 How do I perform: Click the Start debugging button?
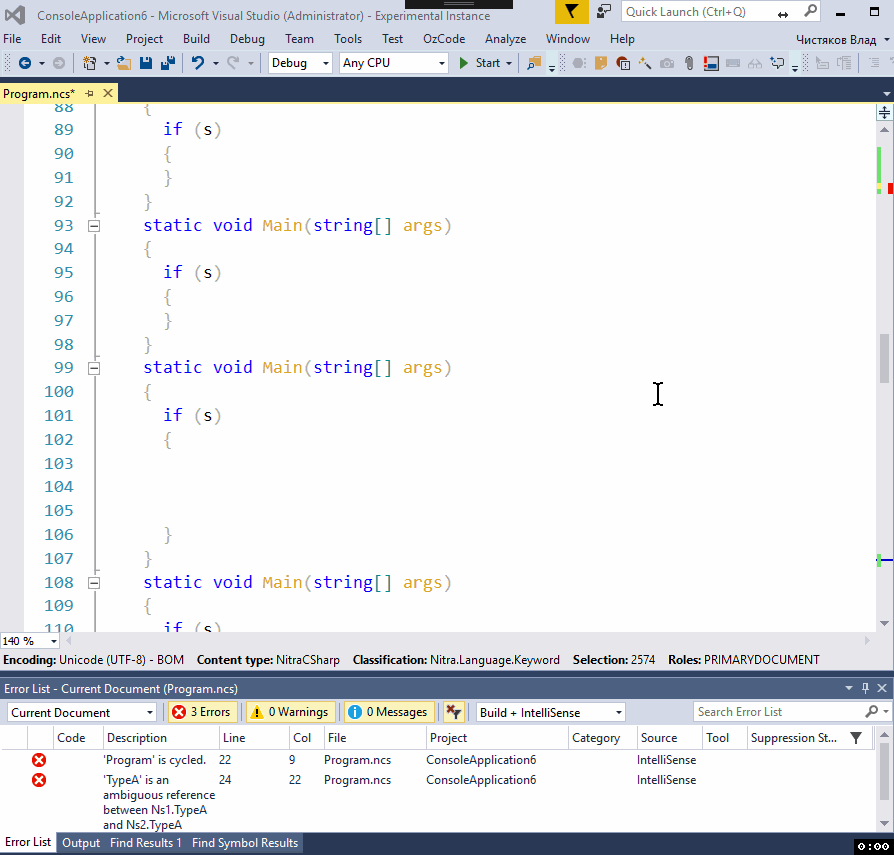(479, 63)
